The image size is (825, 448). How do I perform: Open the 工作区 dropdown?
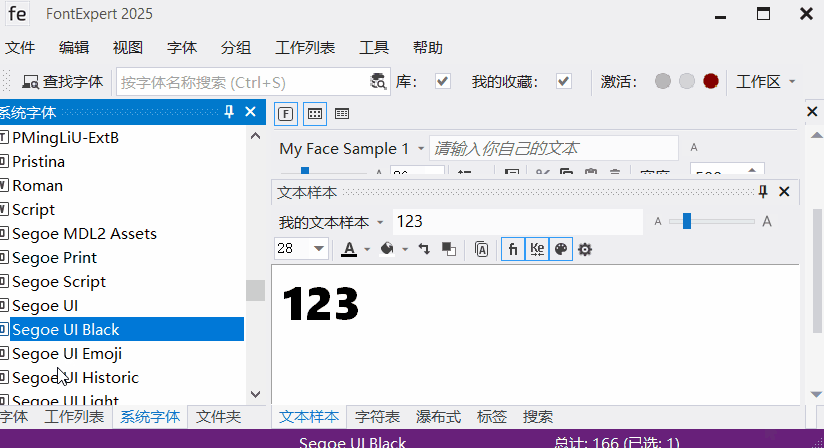tap(765, 82)
